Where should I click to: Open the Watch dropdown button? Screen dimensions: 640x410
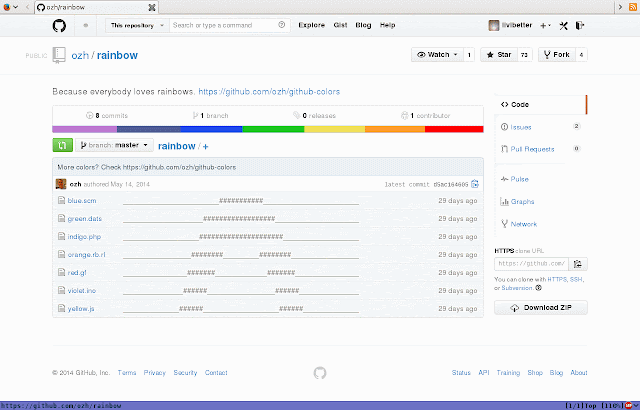click(438, 55)
